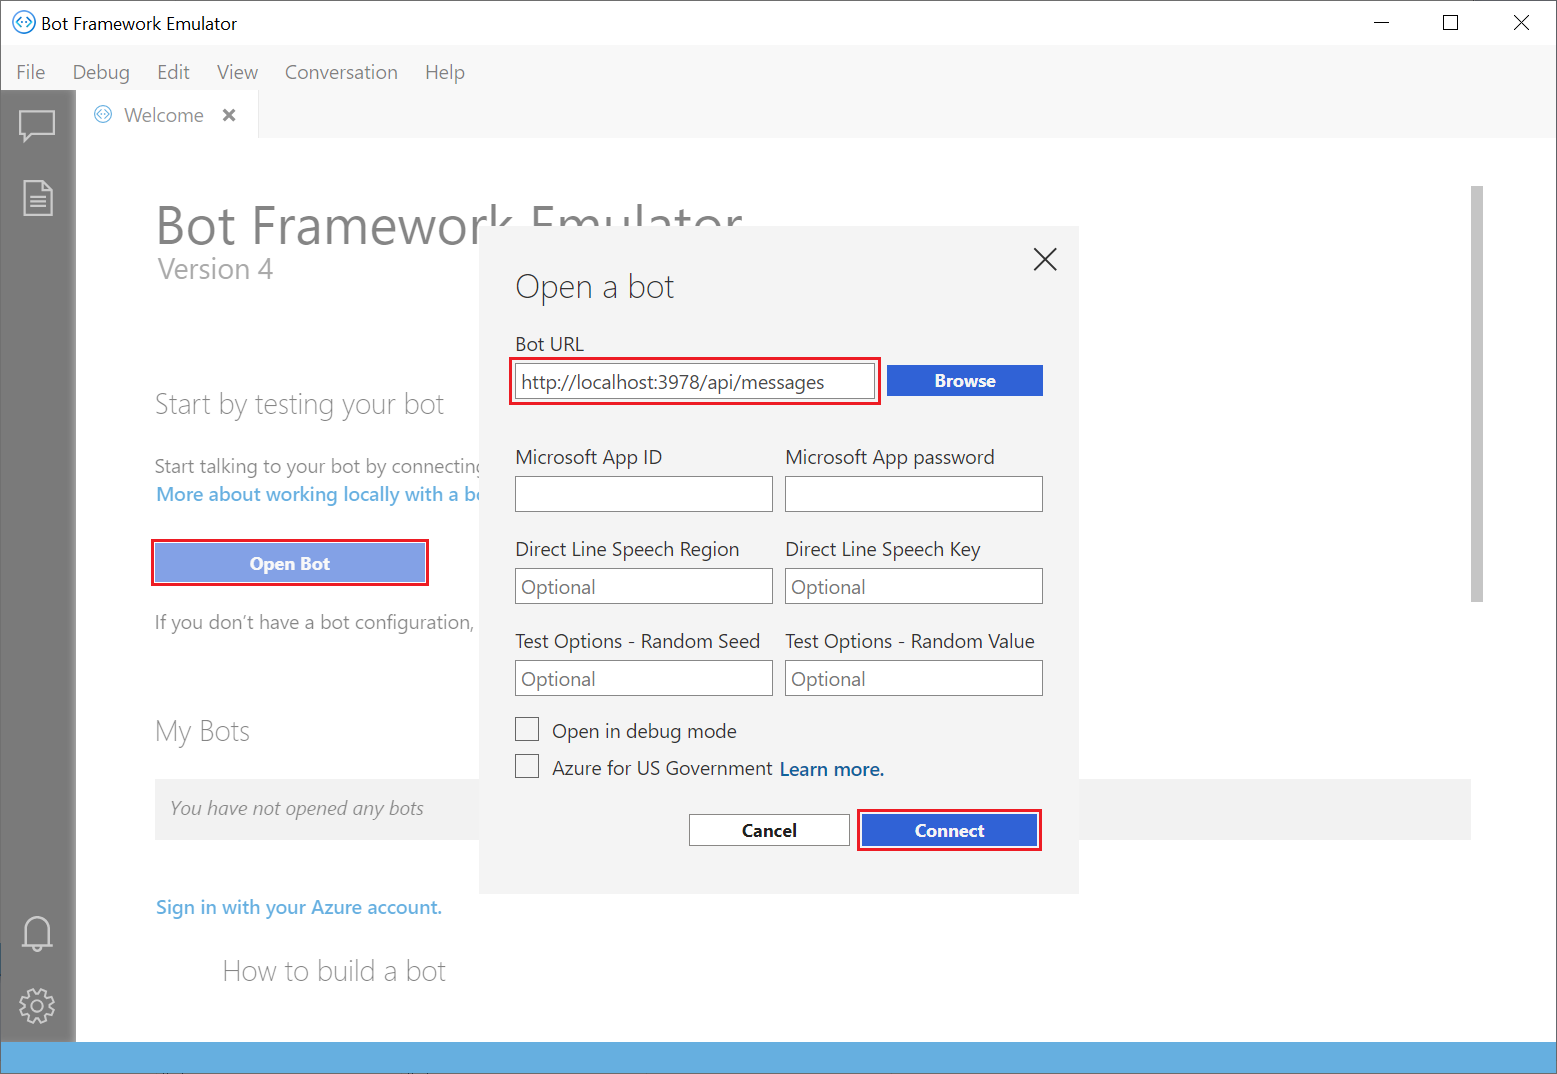Check Azure for US Government option
This screenshot has width=1557, height=1074.
pyautogui.click(x=527, y=766)
